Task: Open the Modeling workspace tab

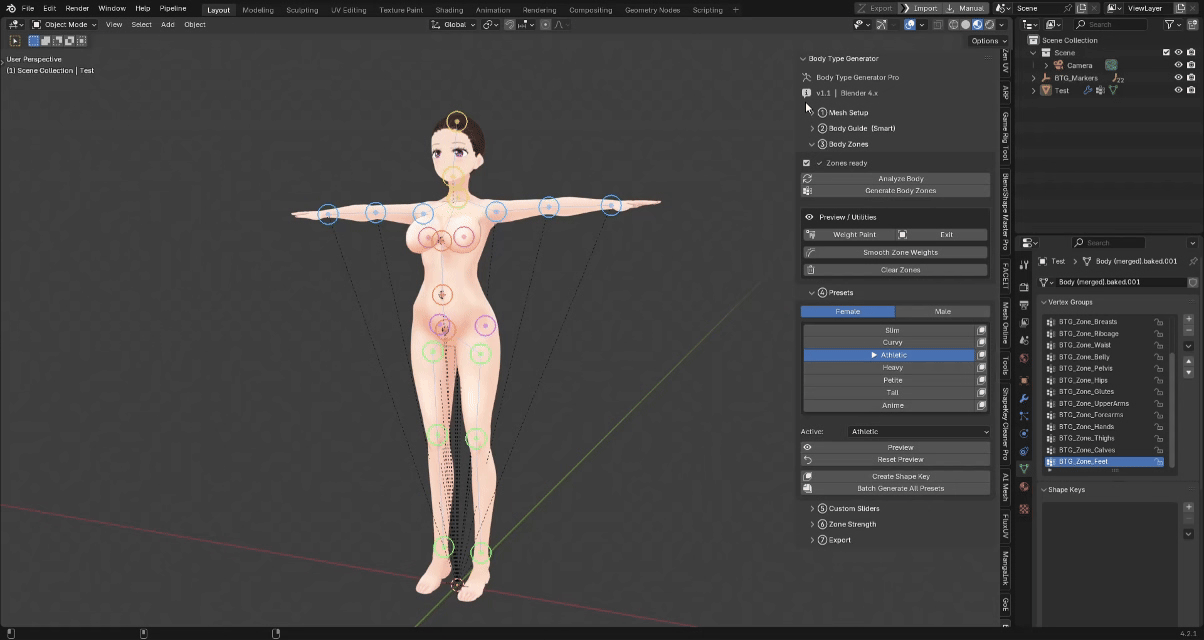Action: click(x=258, y=10)
